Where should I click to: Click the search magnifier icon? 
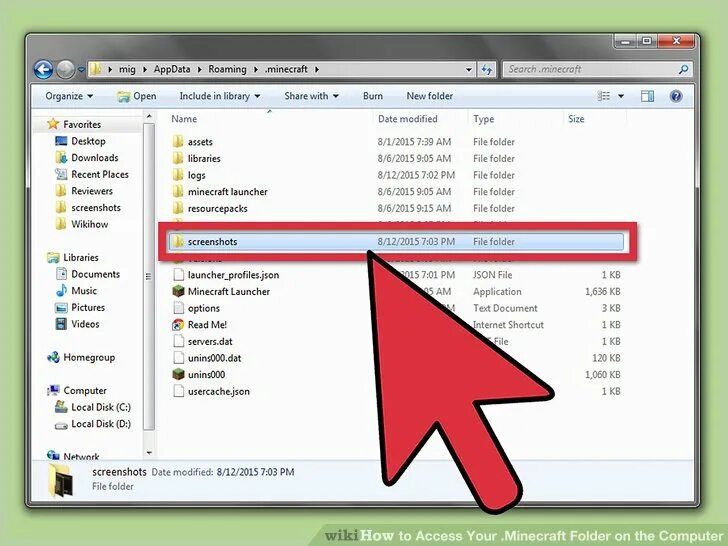683,70
